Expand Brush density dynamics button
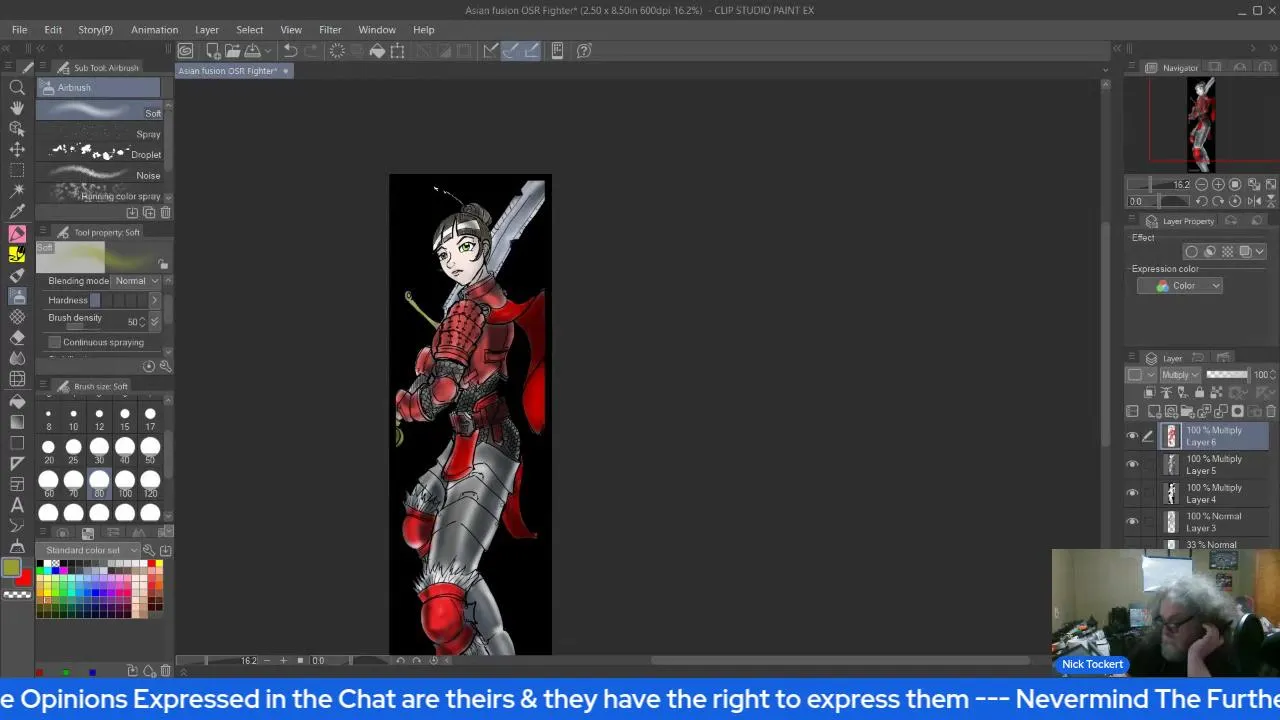Viewport: 1280px width, 720px height. pos(154,321)
